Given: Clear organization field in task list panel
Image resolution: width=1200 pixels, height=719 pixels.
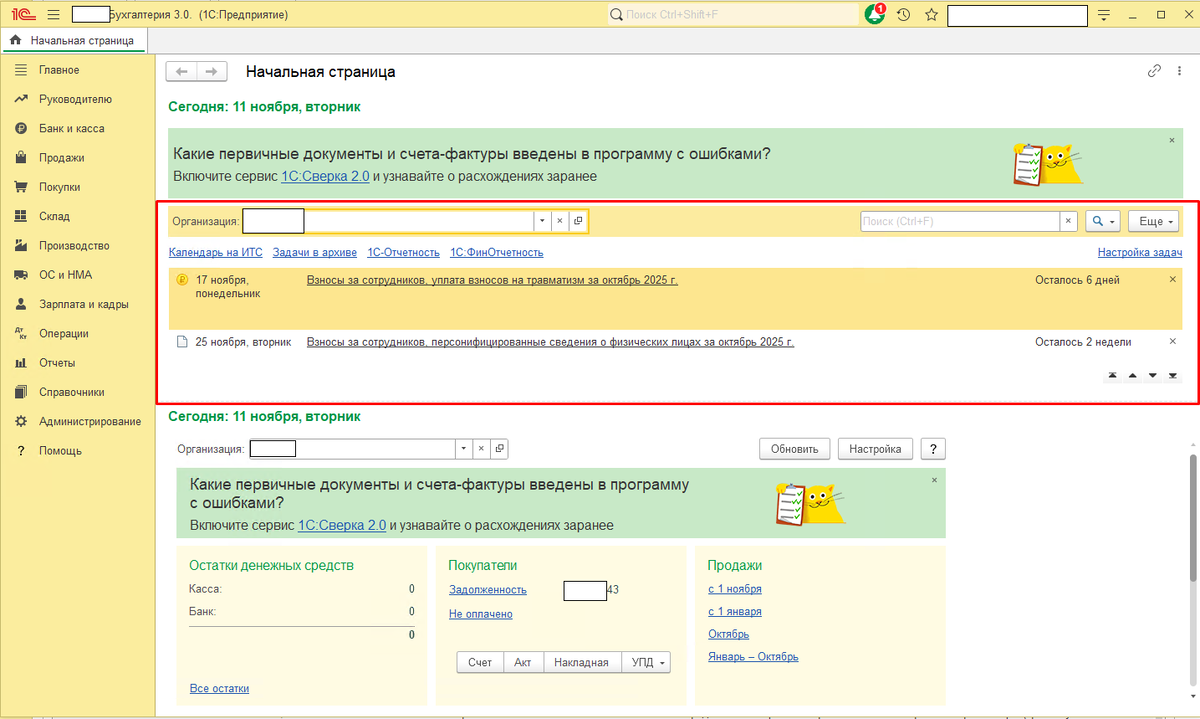Looking at the screenshot, I should point(560,221).
